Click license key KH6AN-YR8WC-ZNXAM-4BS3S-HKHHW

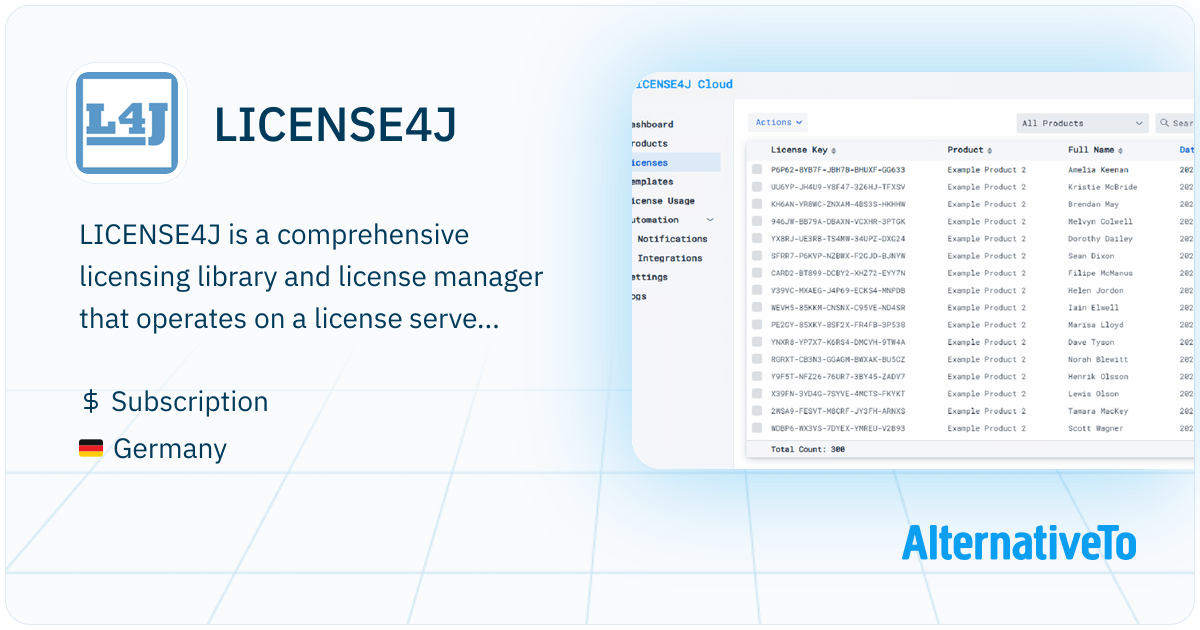(838, 204)
